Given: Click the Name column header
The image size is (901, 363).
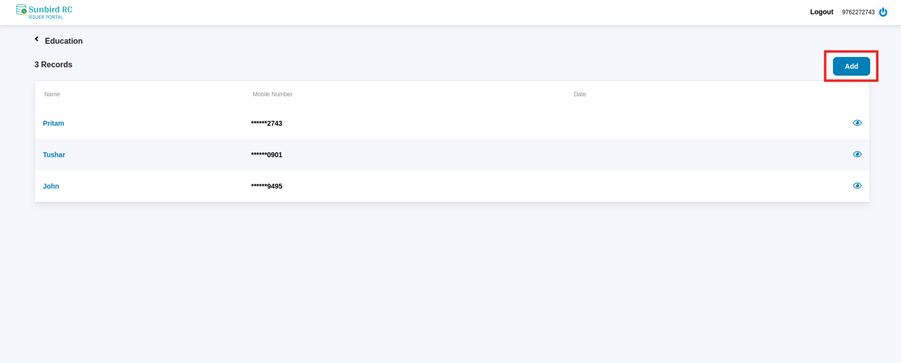Looking at the screenshot, I should tap(52, 94).
